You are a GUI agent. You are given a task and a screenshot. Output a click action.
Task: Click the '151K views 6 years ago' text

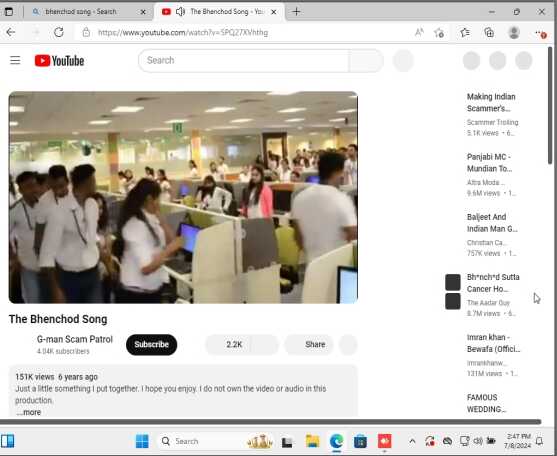pos(56,377)
